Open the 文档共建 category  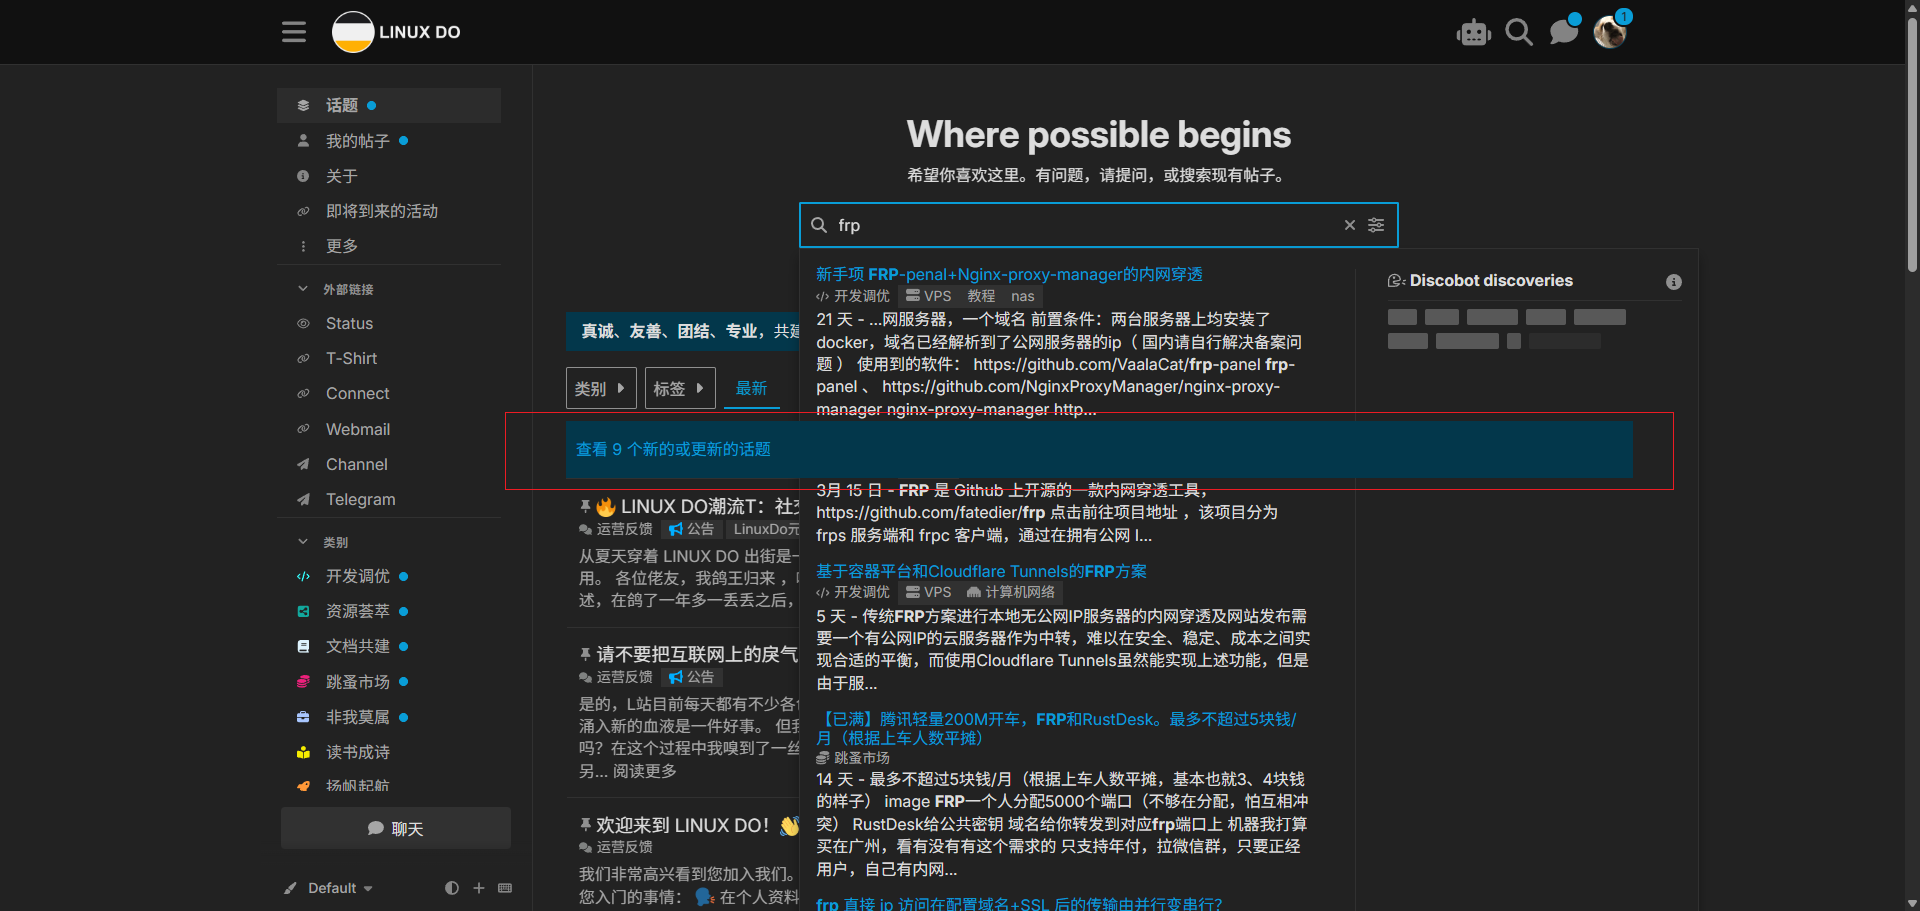coord(389,646)
